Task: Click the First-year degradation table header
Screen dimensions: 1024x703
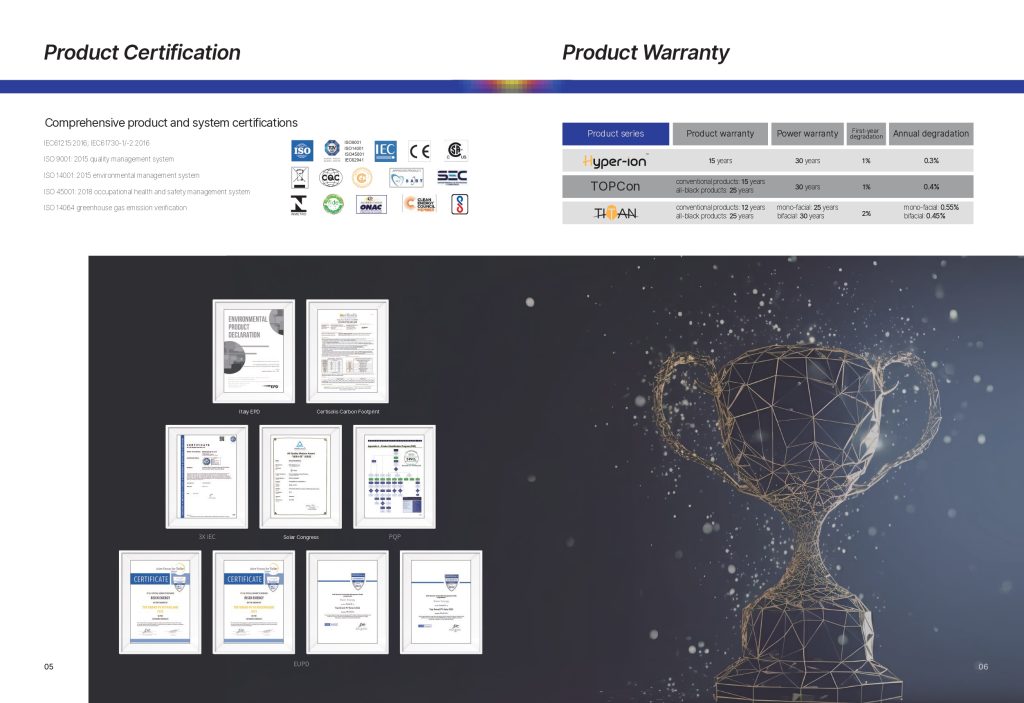Action: pyautogui.click(x=866, y=133)
